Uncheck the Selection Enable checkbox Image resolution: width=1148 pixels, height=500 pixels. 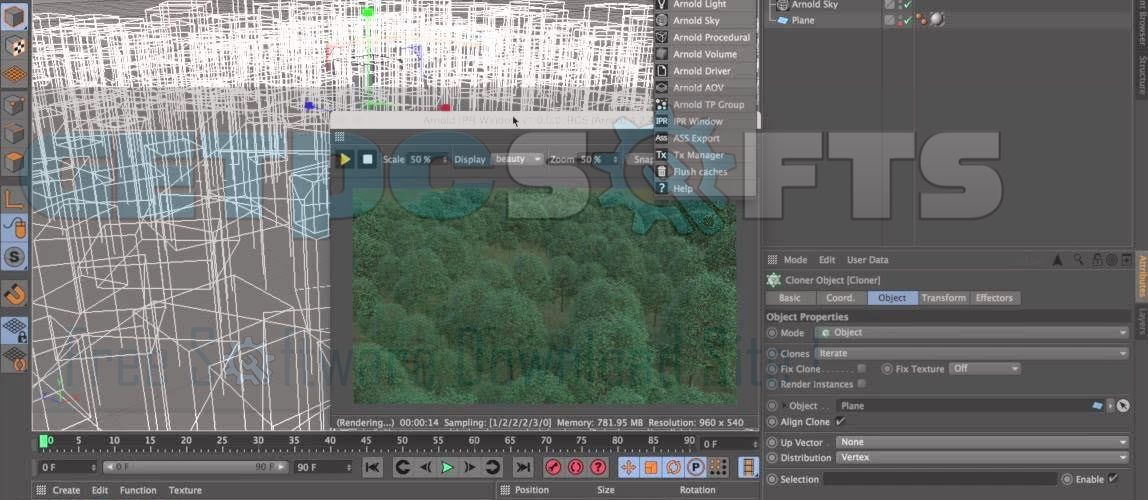(1113, 479)
